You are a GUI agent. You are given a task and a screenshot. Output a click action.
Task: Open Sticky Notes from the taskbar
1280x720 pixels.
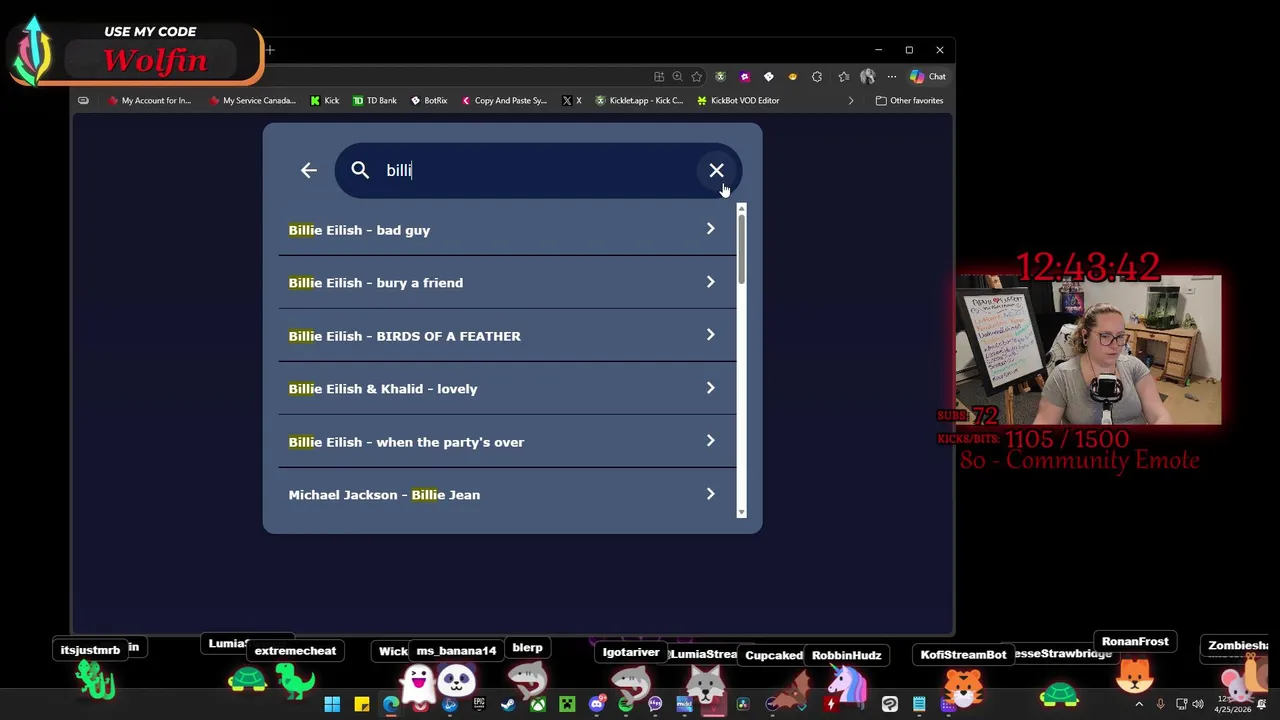click(362, 705)
